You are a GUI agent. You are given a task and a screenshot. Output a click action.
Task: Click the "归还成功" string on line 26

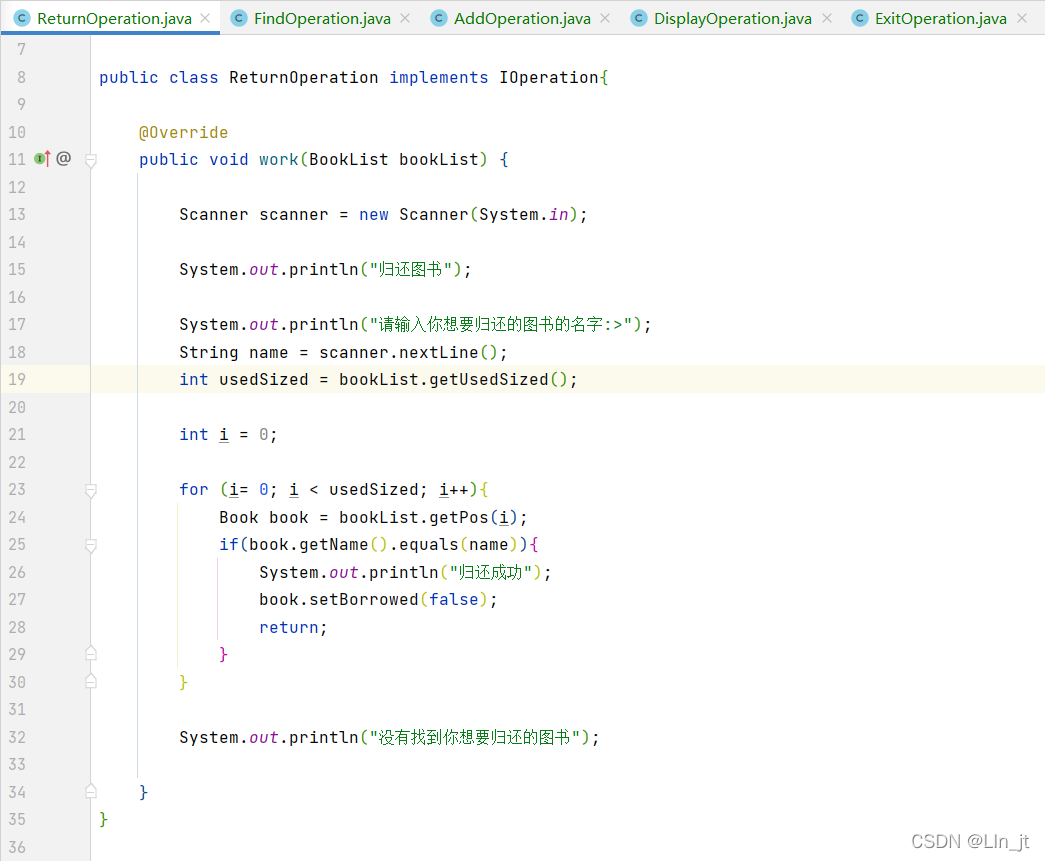click(x=491, y=572)
